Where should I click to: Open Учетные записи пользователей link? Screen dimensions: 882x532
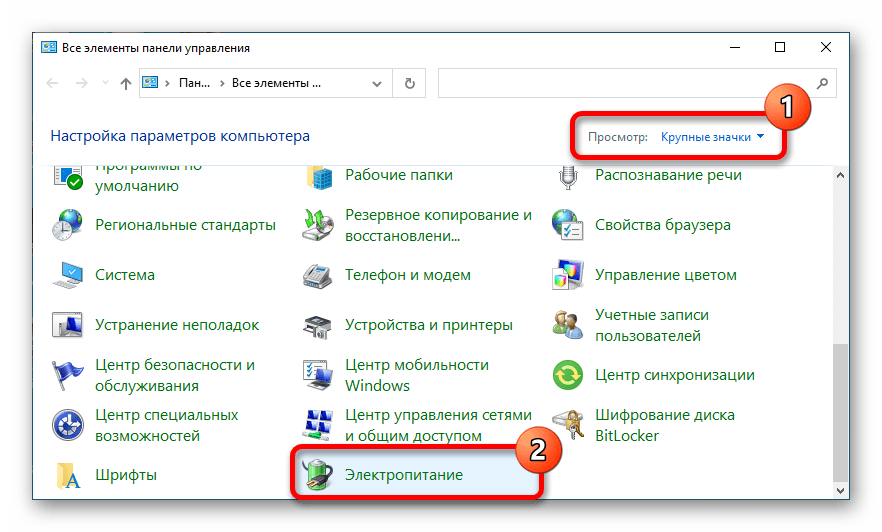650,325
